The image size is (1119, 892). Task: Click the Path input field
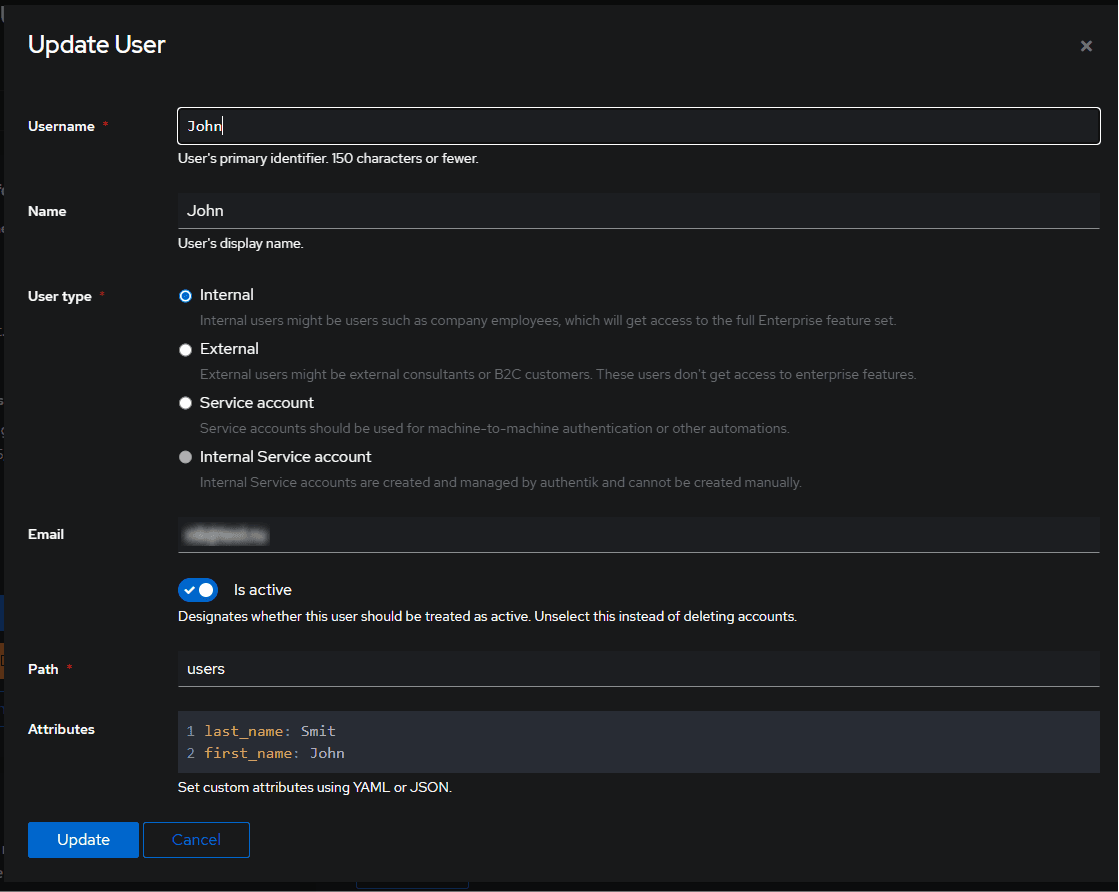click(639, 669)
